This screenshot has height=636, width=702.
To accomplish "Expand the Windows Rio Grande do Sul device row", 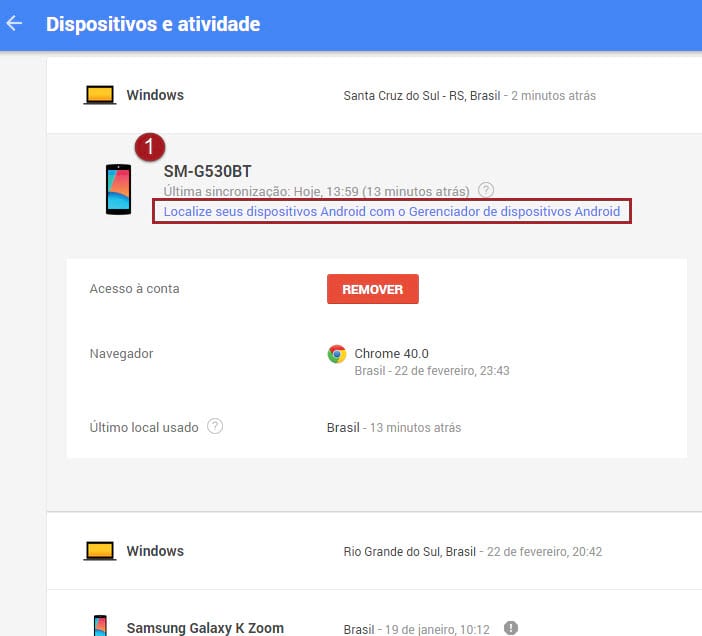I will [374, 551].
